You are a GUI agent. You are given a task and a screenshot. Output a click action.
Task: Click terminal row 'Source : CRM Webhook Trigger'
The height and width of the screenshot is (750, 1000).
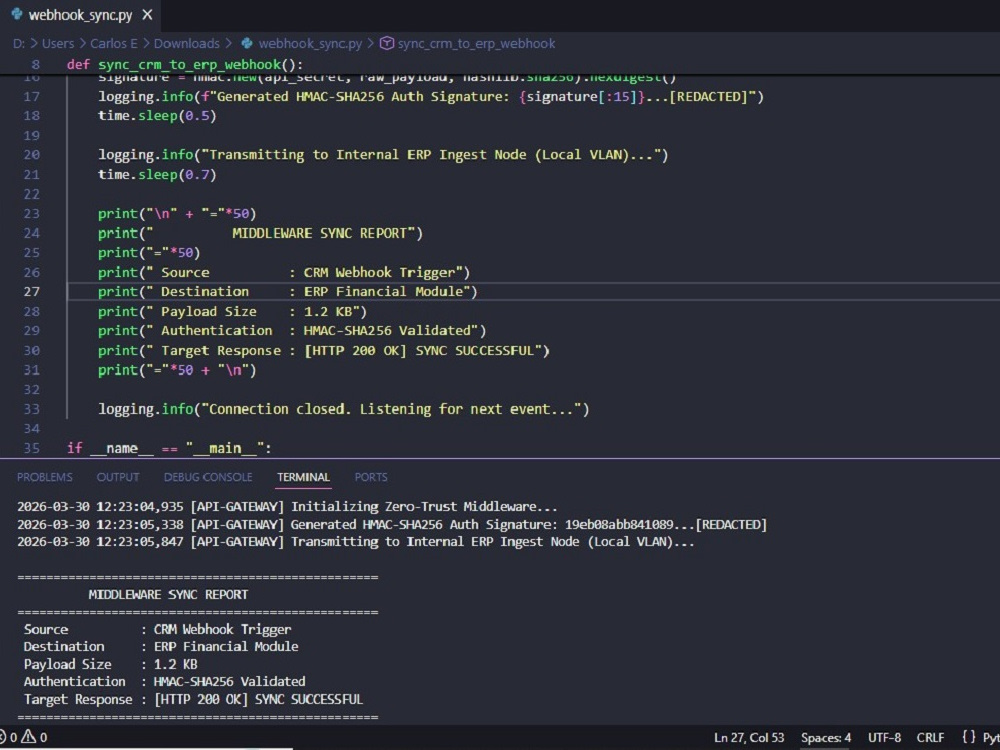(x=158, y=629)
